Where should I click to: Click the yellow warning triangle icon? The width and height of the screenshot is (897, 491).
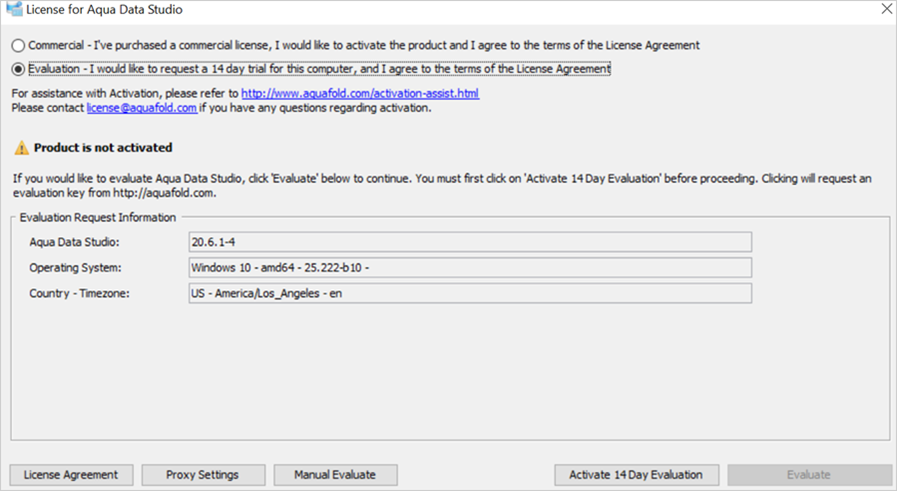click(21, 148)
